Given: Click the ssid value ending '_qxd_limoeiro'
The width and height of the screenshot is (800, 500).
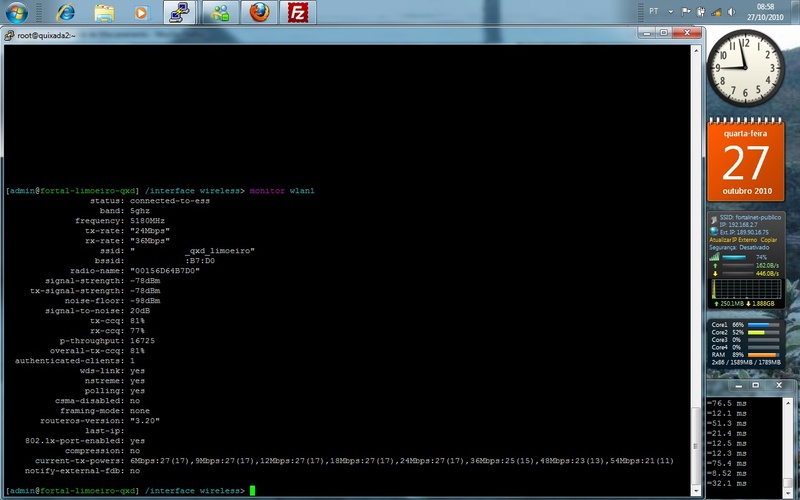Looking at the screenshot, I should pyautogui.click(x=192, y=251).
